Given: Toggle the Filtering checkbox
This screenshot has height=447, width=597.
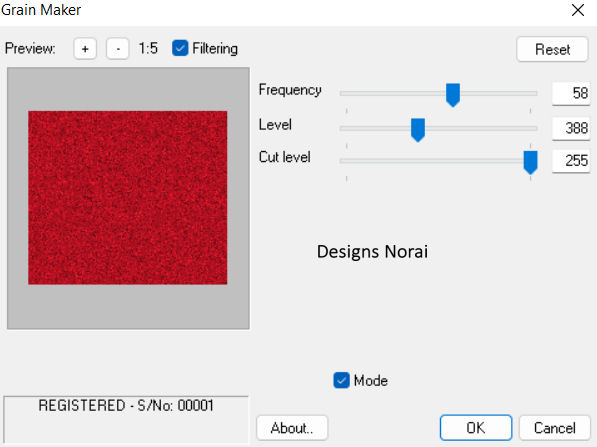Looking at the screenshot, I should [x=180, y=48].
